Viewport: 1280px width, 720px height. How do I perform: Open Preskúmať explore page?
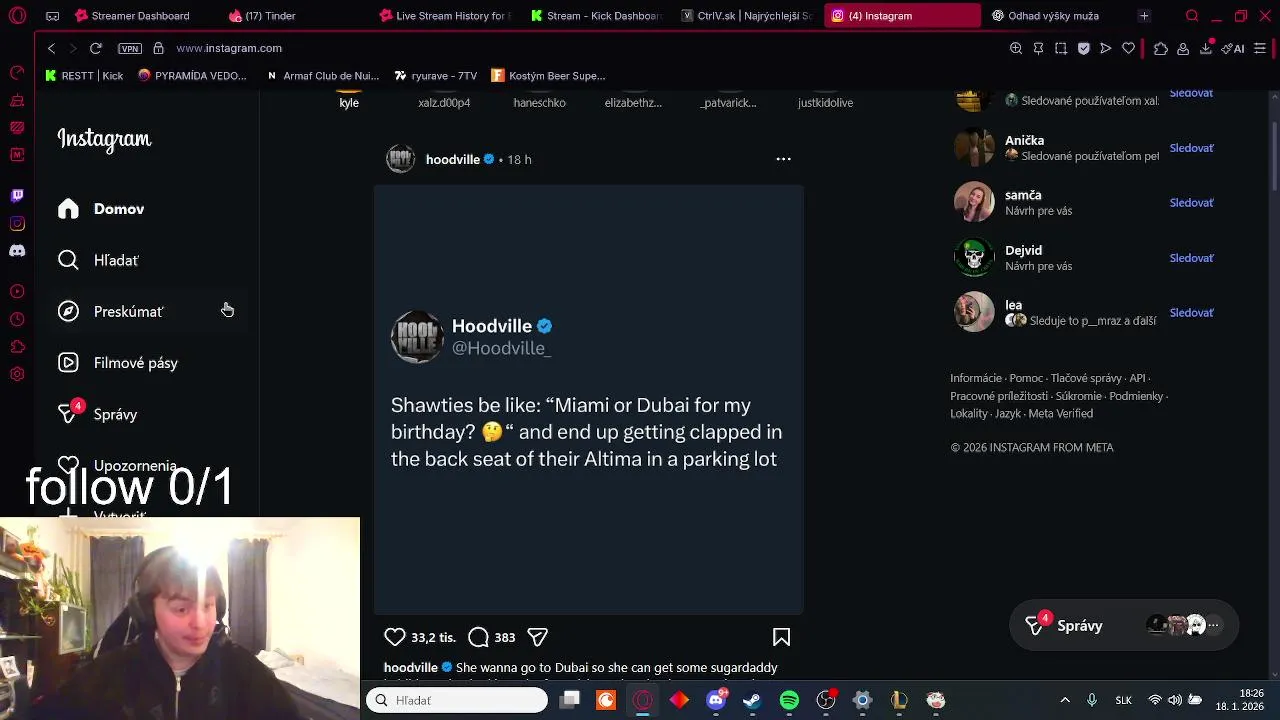point(110,312)
